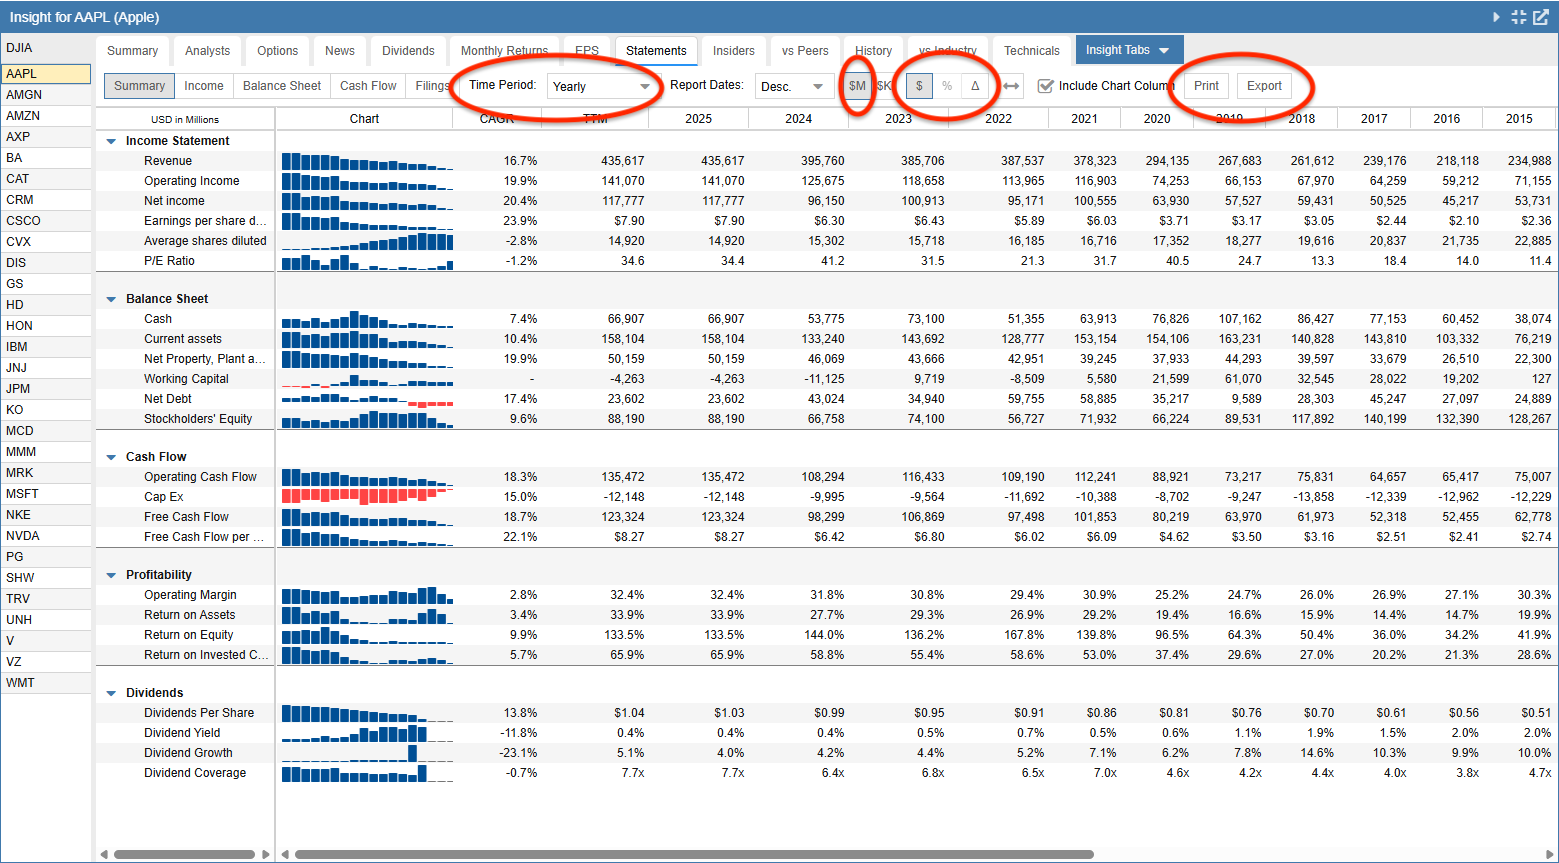
Task: Select MSFT in the ticker list
Action: point(46,494)
